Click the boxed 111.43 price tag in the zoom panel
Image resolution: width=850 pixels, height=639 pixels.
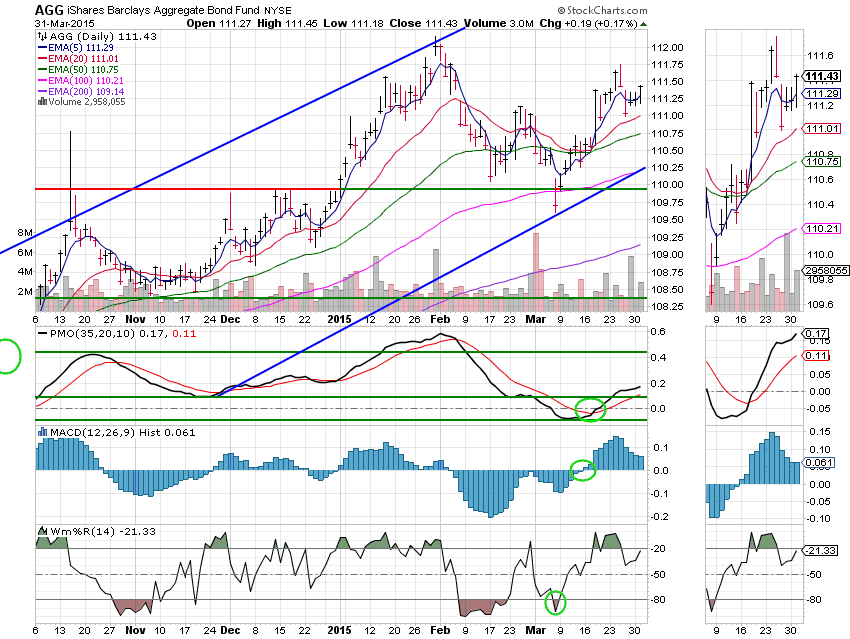point(822,76)
